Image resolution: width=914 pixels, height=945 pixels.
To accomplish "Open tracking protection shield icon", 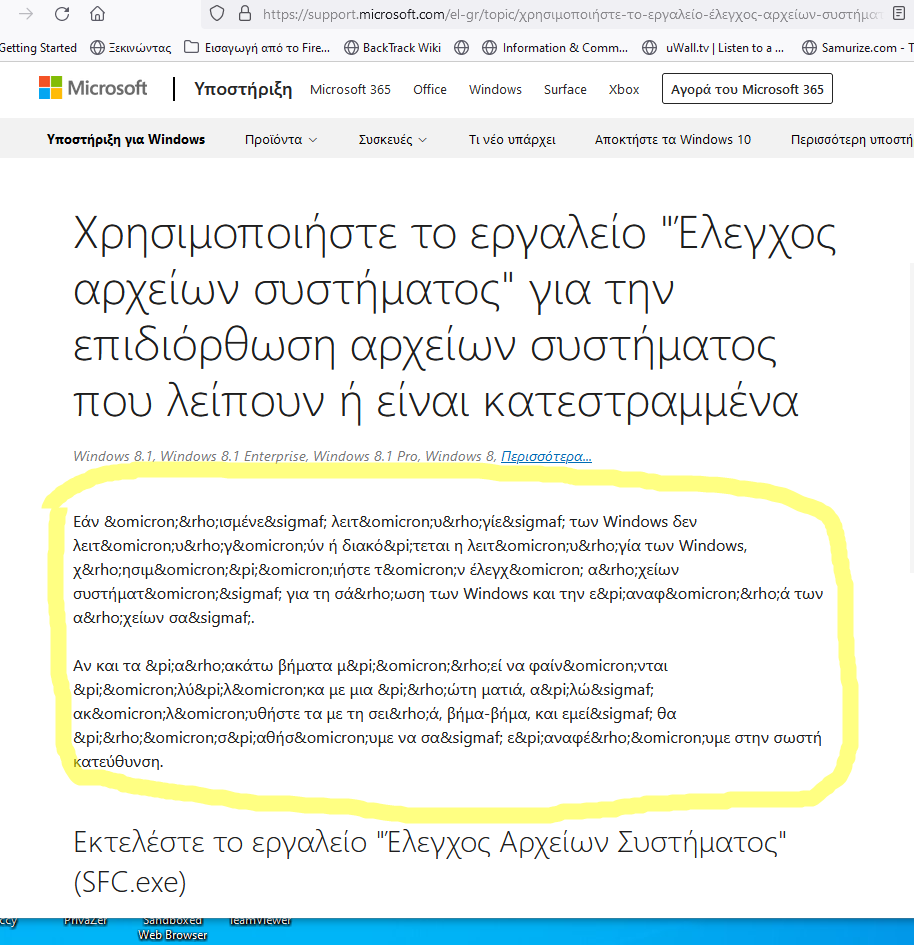I will point(217,14).
